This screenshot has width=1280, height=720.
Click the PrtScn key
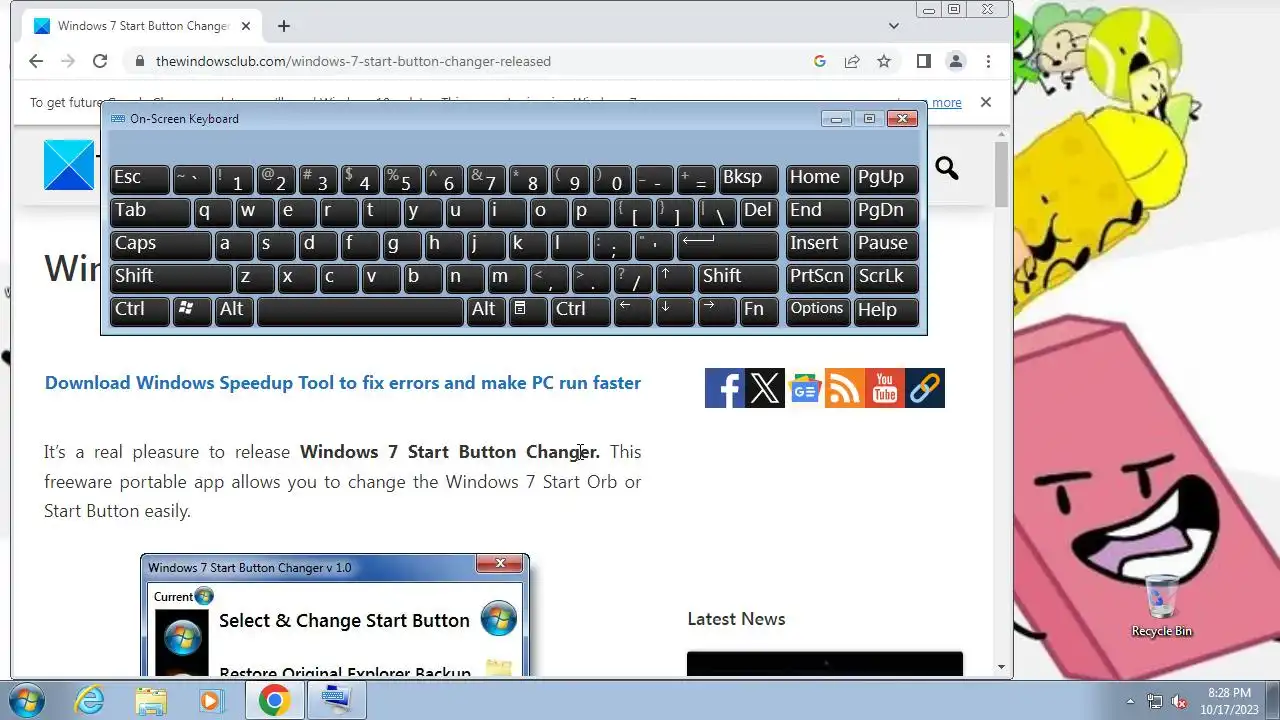tap(818, 278)
